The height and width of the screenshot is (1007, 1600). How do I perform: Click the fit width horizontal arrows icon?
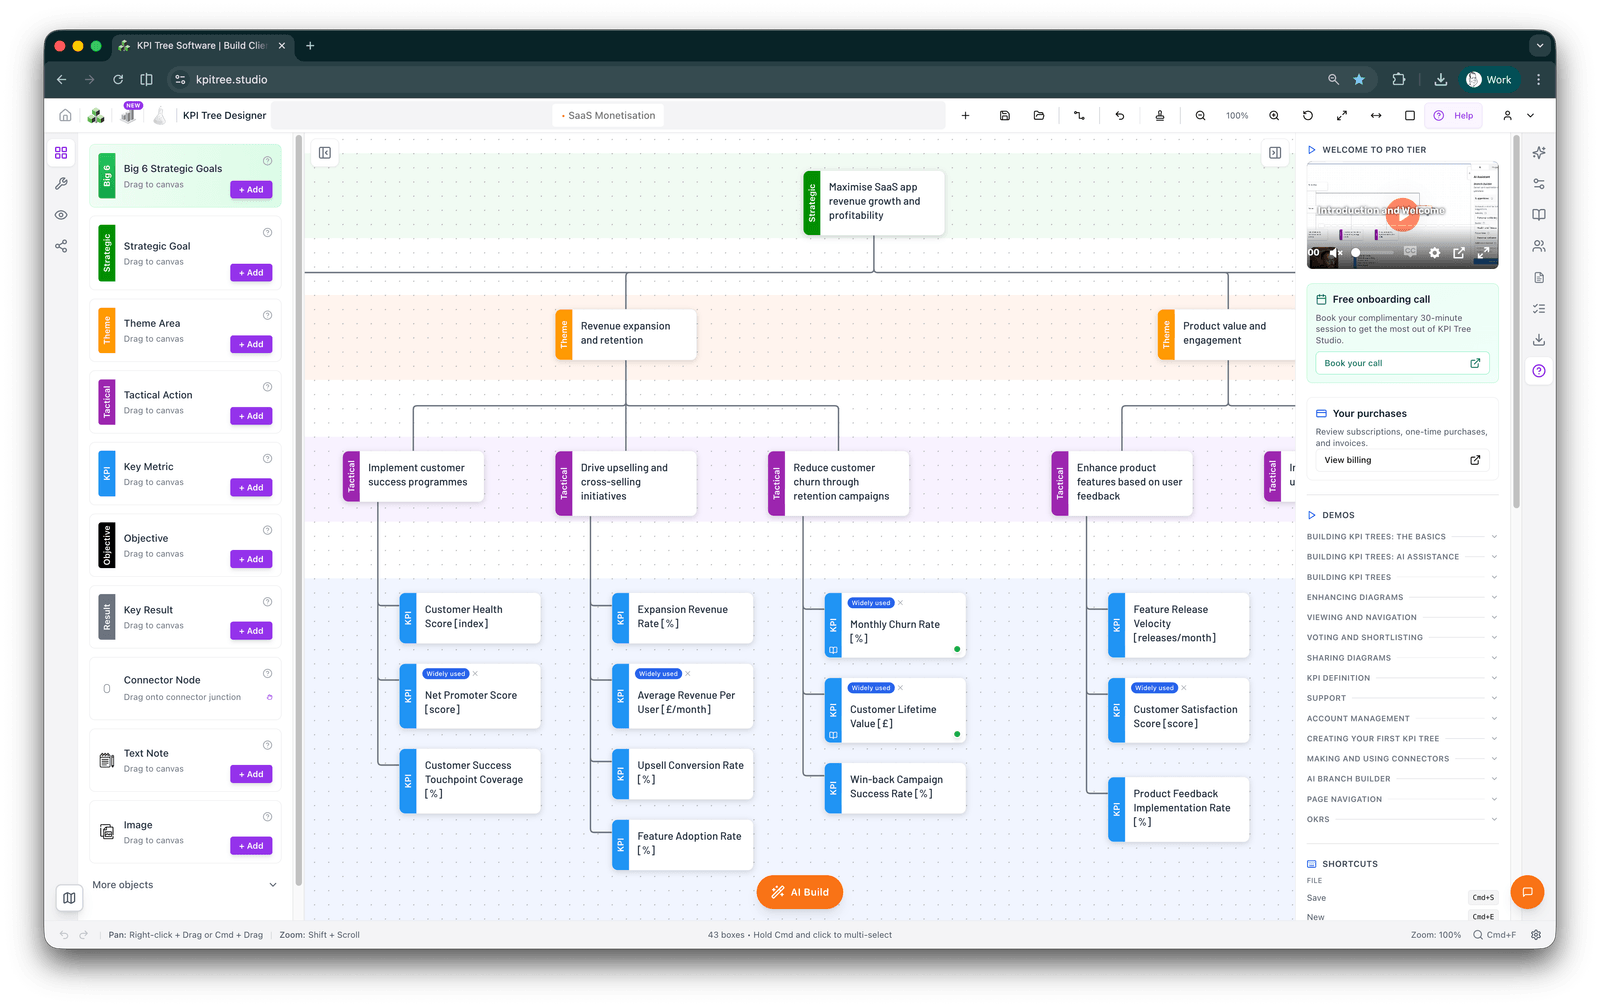(x=1376, y=116)
